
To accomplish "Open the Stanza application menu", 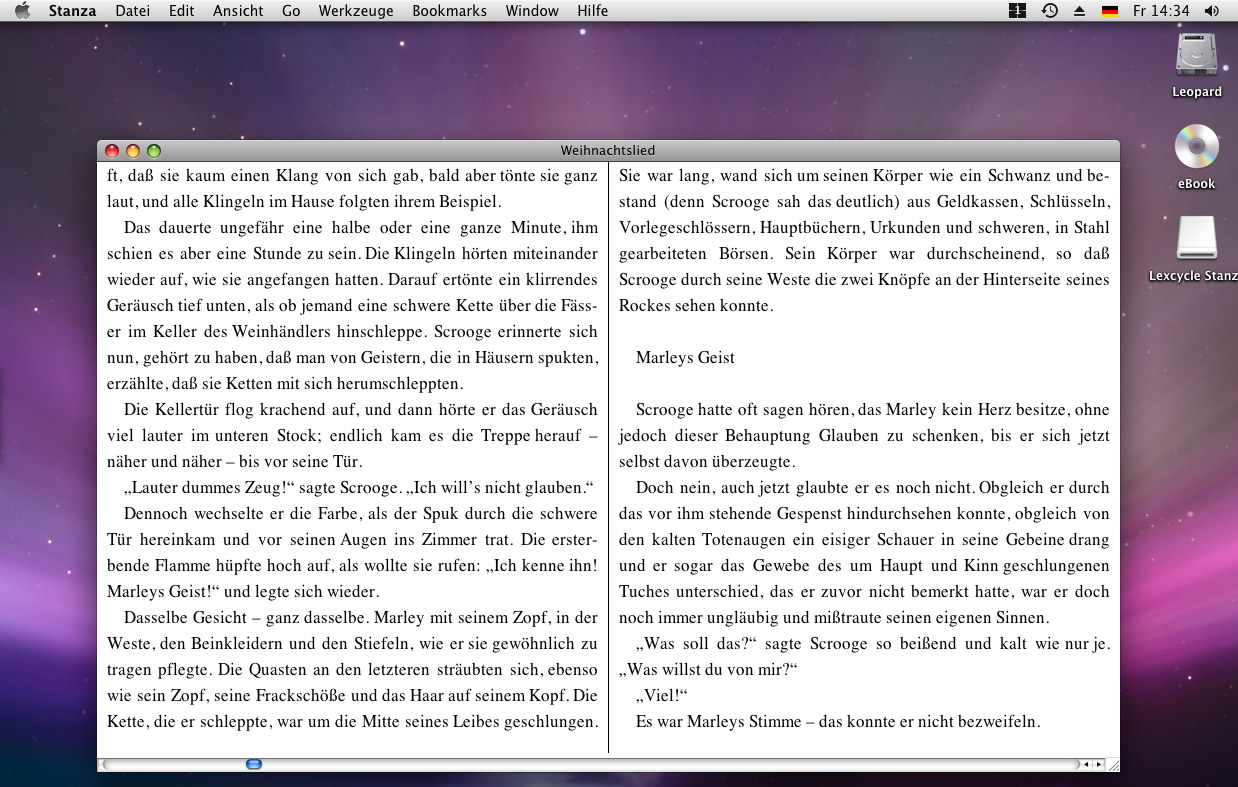I will [72, 11].
